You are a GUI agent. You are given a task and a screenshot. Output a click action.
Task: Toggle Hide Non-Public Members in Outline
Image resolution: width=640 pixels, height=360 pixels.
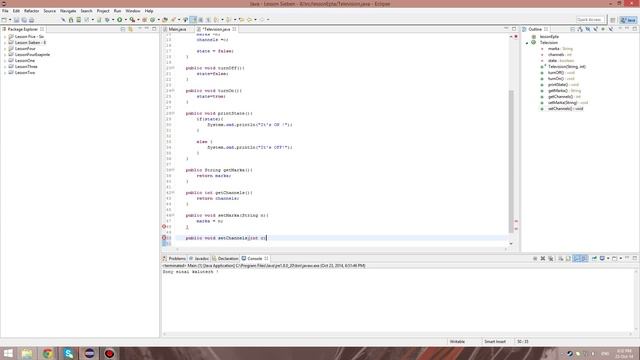tap(603, 29)
